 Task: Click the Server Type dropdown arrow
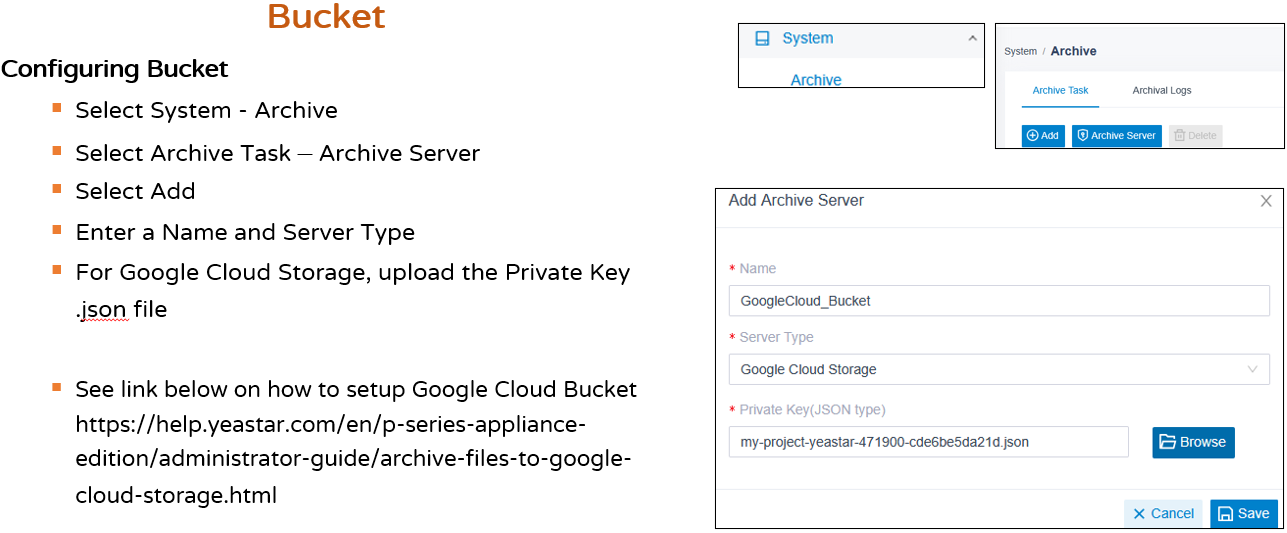(1253, 369)
